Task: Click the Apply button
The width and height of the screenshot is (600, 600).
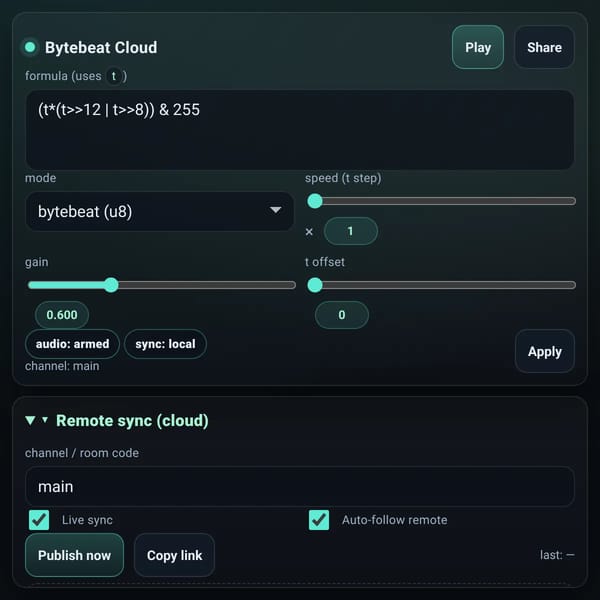Action: (x=545, y=351)
